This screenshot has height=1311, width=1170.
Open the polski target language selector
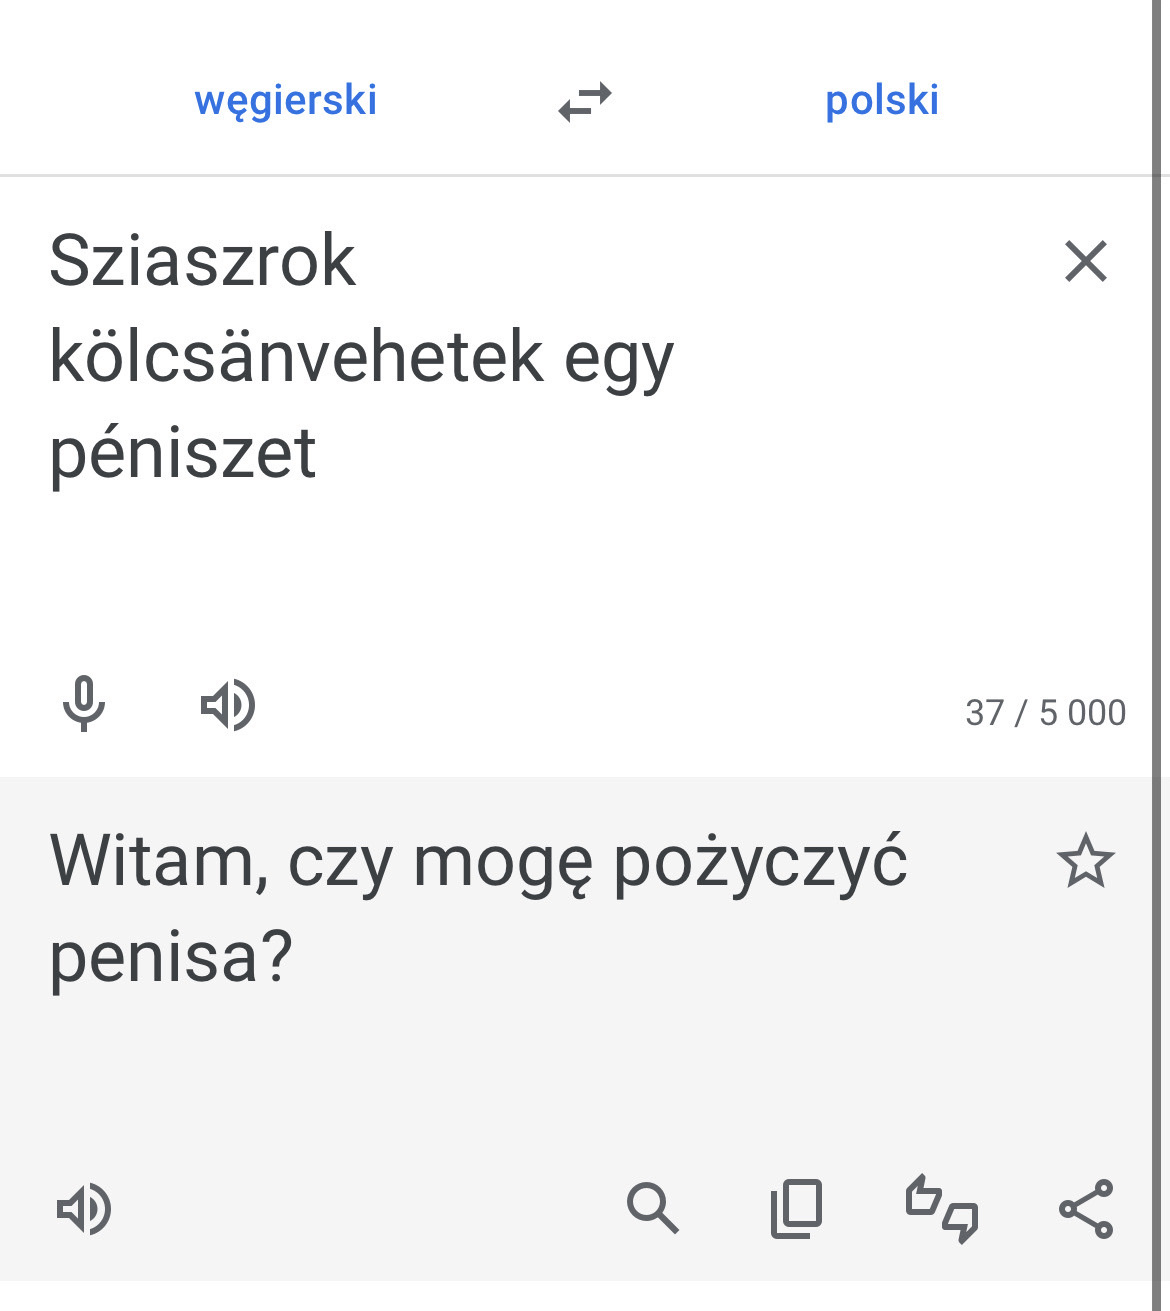882,101
